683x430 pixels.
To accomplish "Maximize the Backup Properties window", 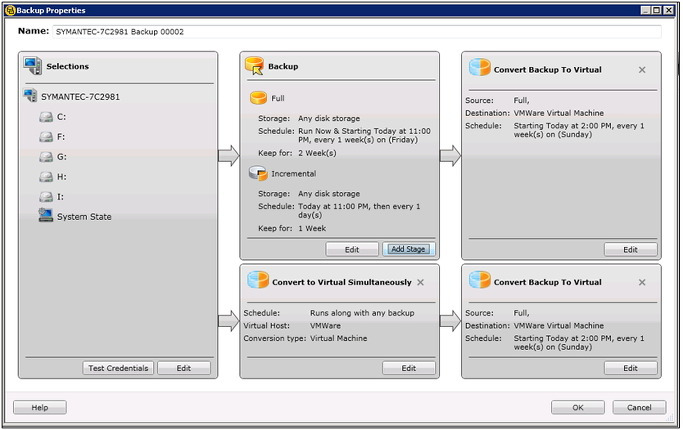I will (x=656, y=10).
